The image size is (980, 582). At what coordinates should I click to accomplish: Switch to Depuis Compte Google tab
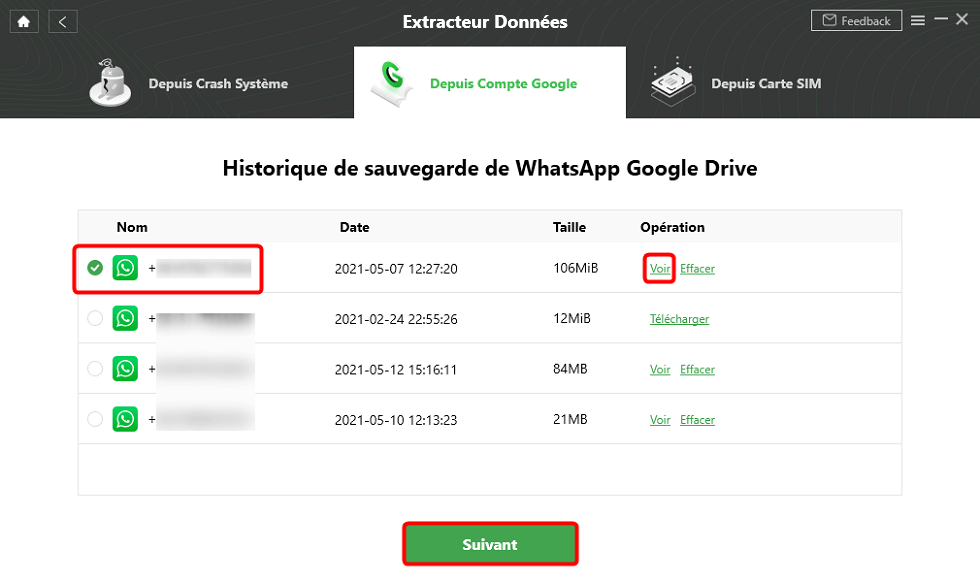[489, 83]
